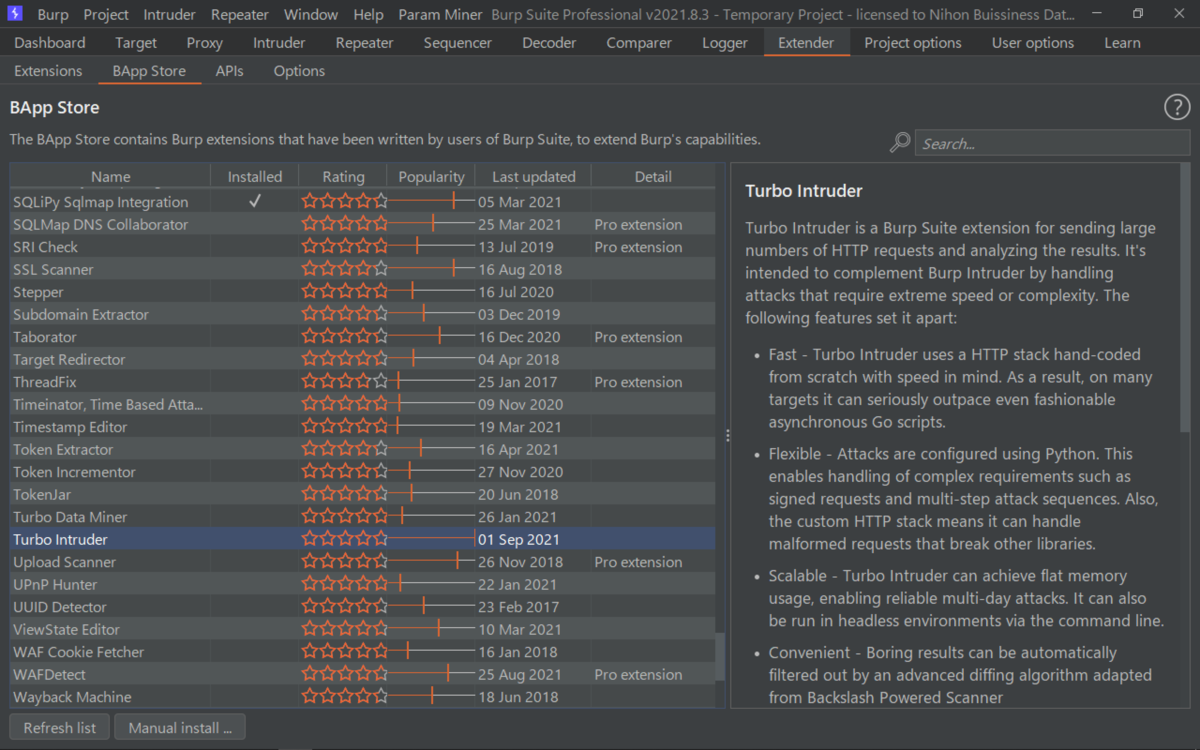Sort by the Last updated column header
The width and height of the screenshot is (1200, 750).
tap(533, 176)
